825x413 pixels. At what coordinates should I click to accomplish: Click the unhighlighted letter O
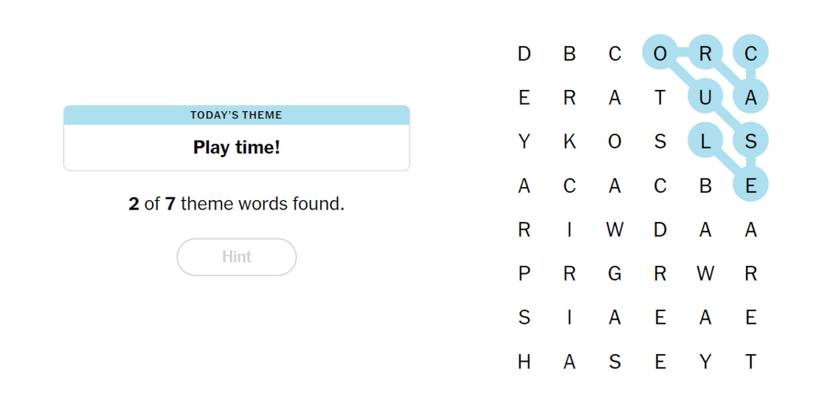(614, 141)
